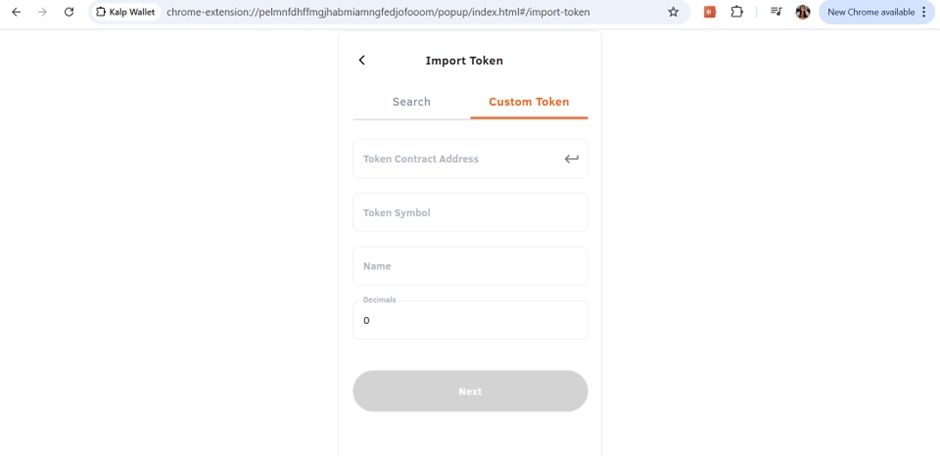The height and width of the screenshot is (456, 940).
Task: Open the Extensions puzzle menu
Action: coord(737,12)
